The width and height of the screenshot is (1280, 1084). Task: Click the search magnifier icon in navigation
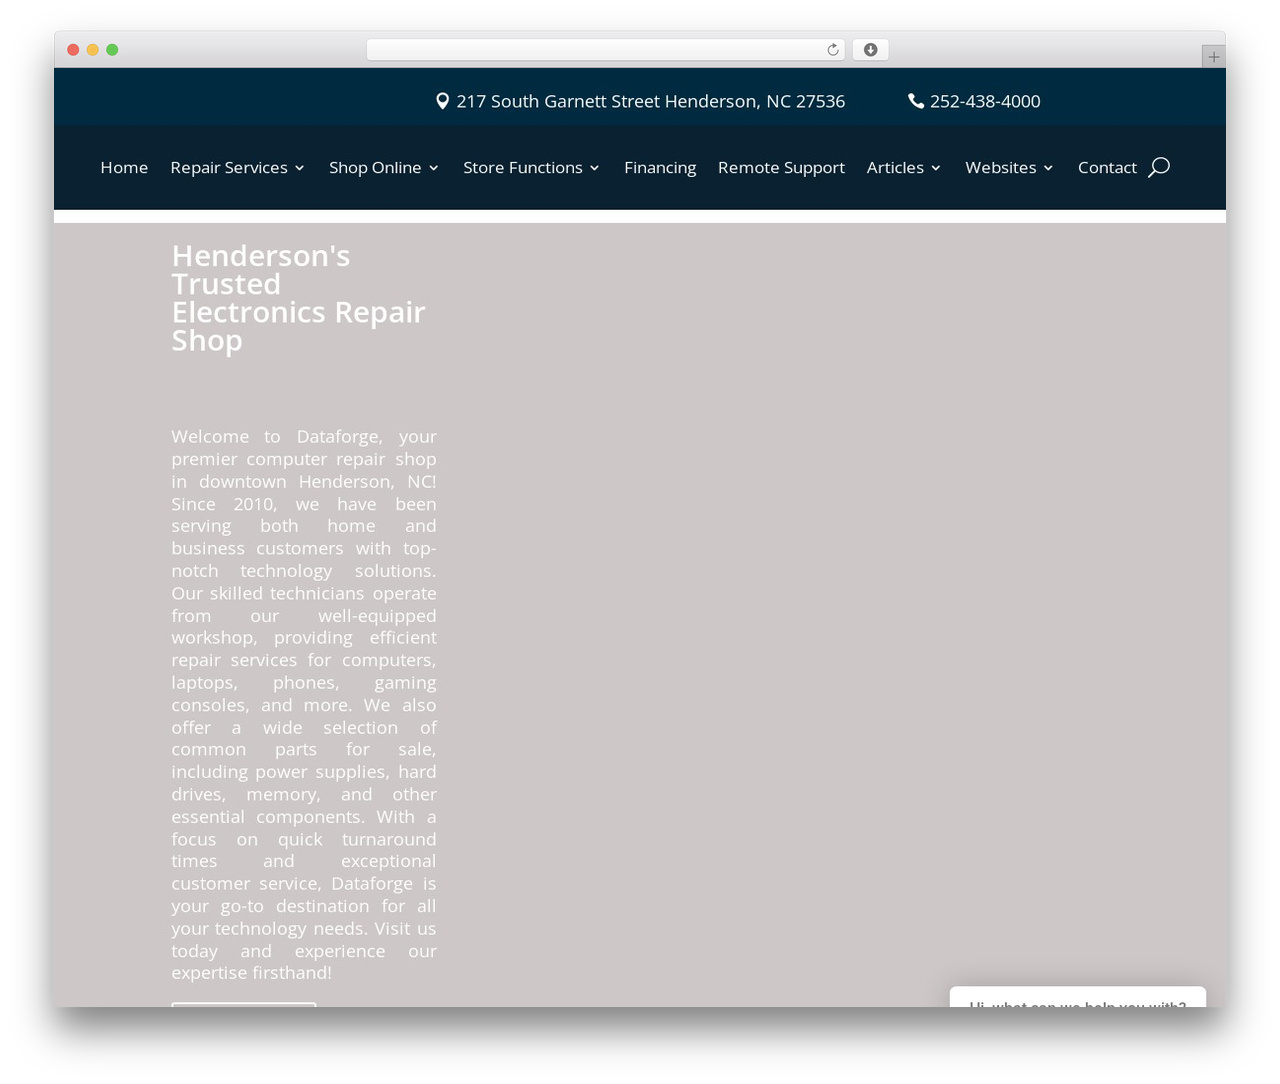coord(1158,167)
